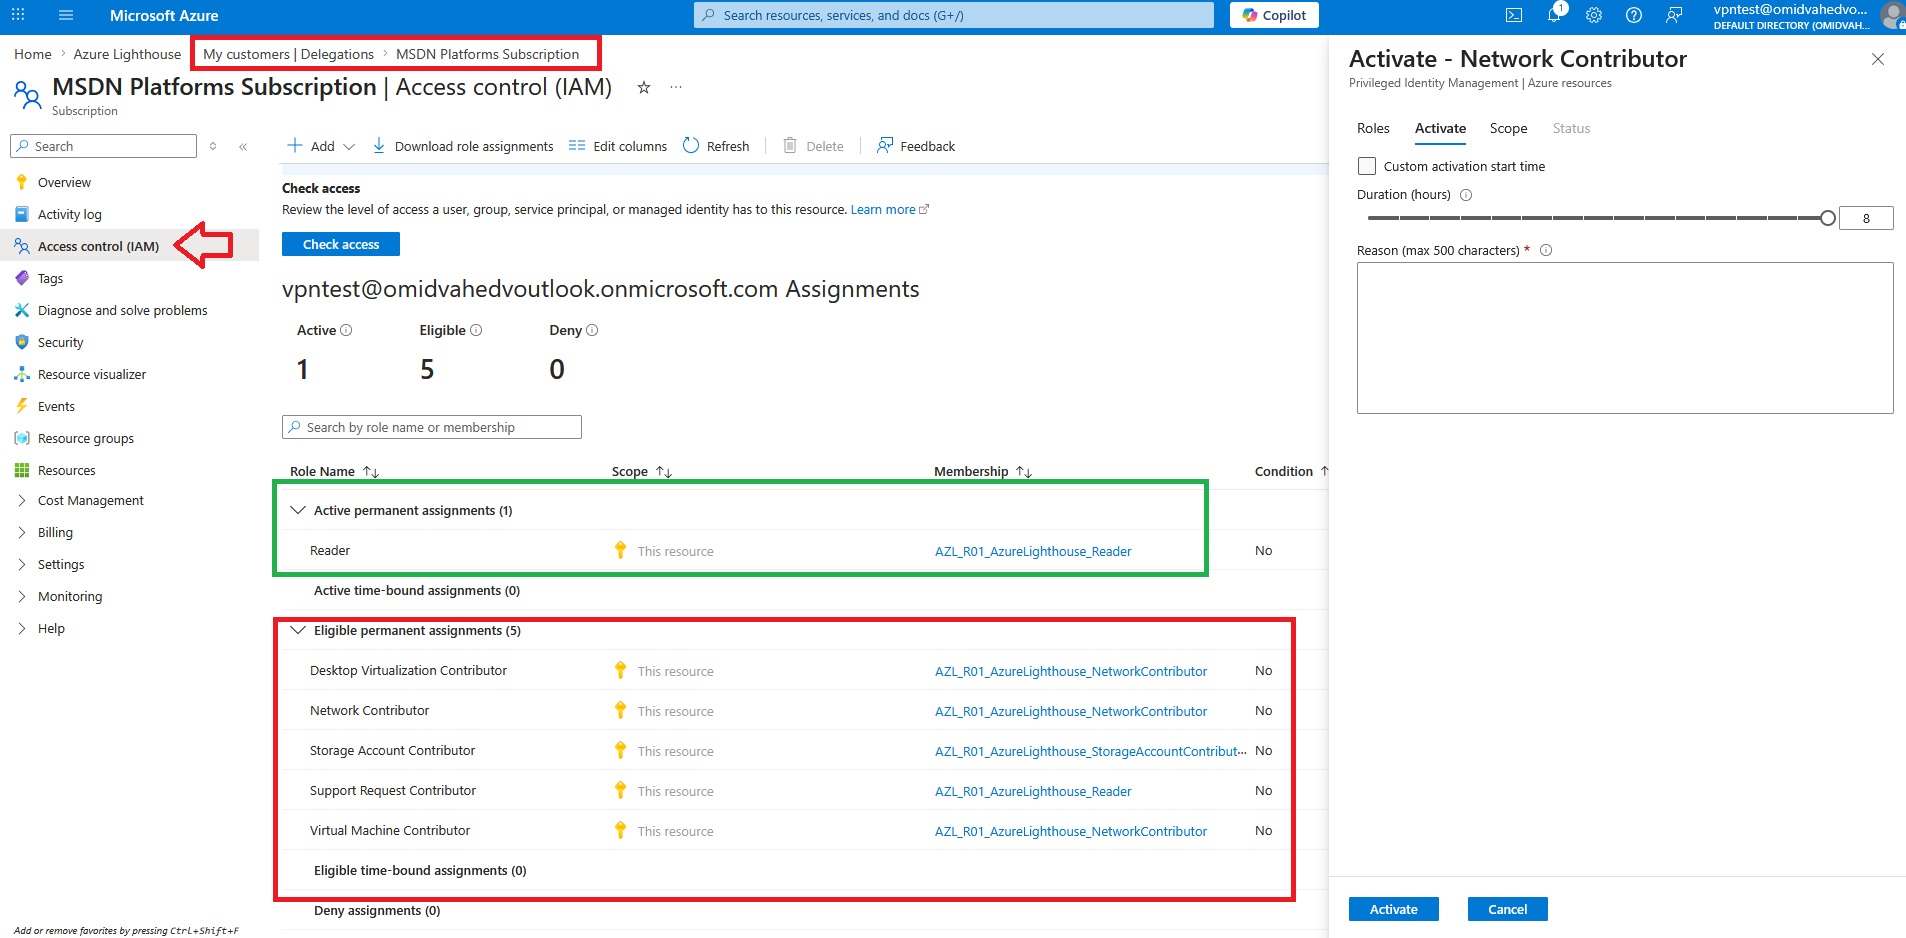Click the Duration hours slider handle
Screen dimensions: 1906x938
(x=1827, y=218)
